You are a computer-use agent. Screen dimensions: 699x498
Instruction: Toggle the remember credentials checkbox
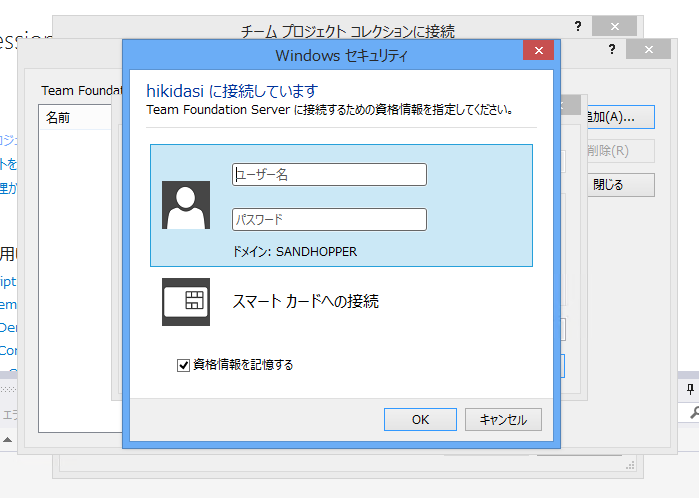click(x=183, y=365)
